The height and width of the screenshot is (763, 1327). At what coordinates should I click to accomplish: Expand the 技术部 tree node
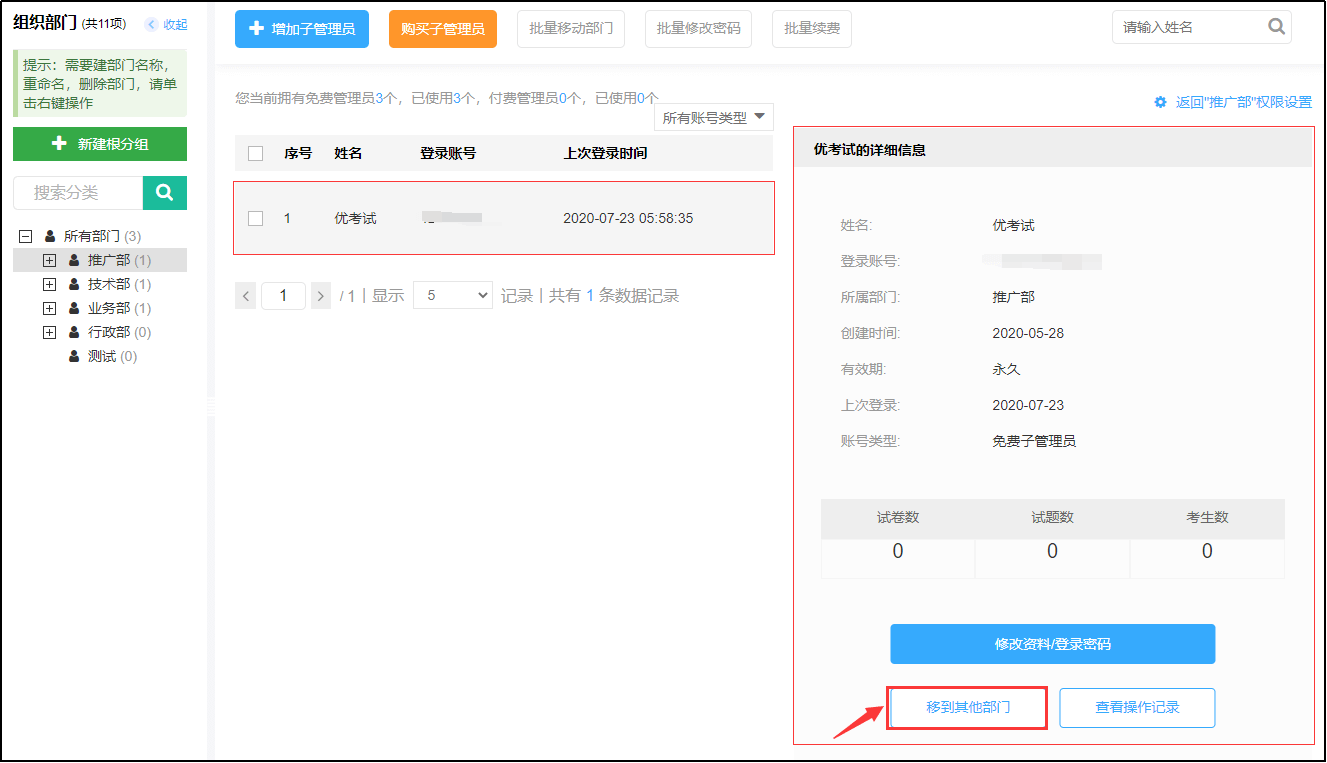[x=49, y=284]
